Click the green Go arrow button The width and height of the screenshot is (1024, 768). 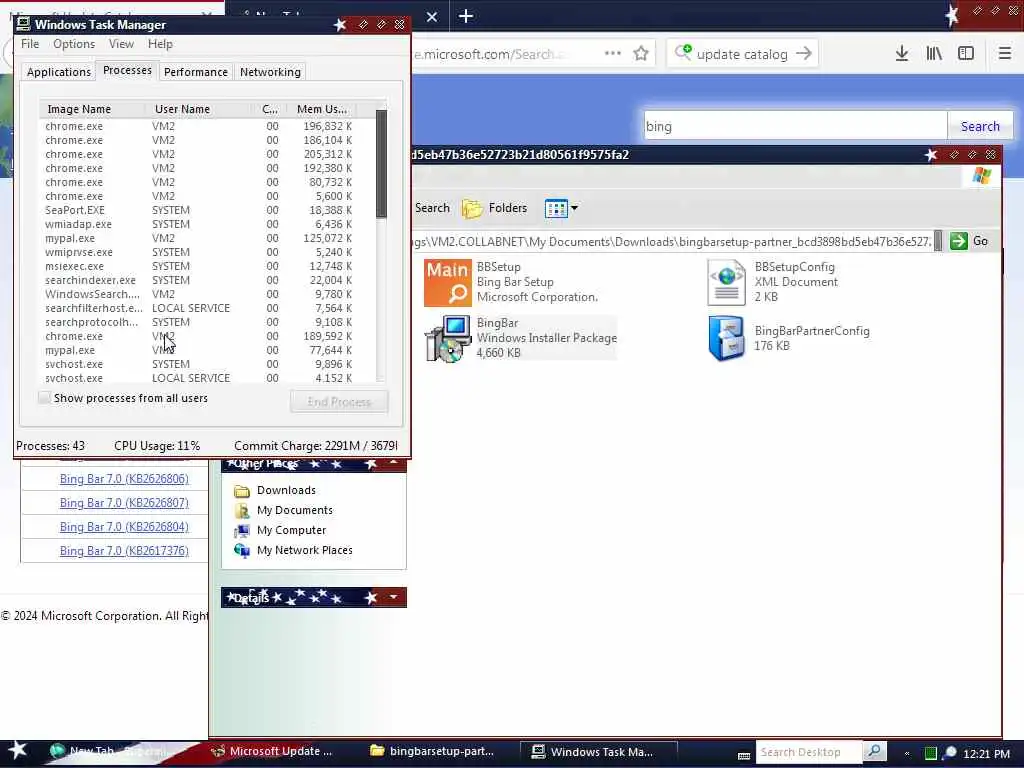959,241
